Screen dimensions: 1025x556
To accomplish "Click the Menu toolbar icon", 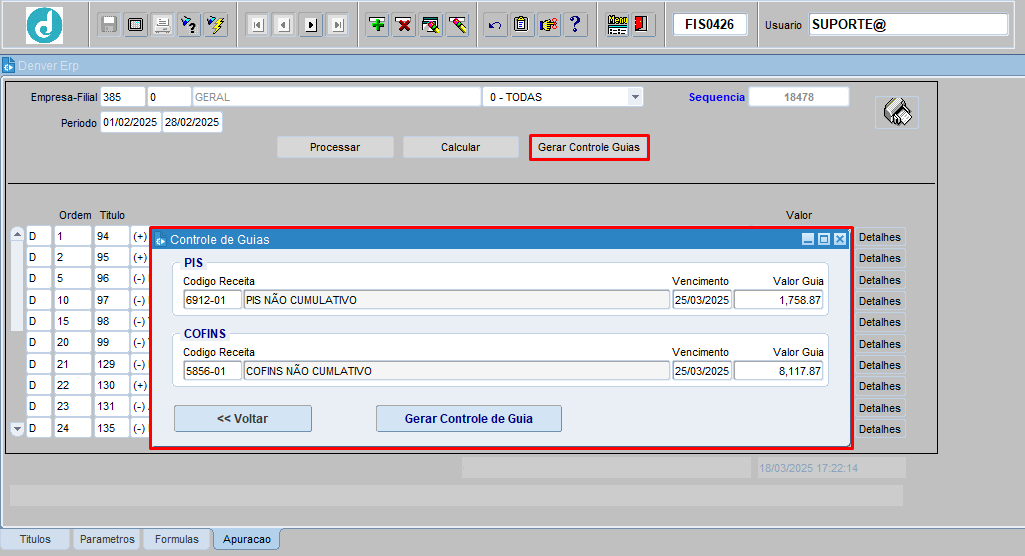I will click(617, 25).
